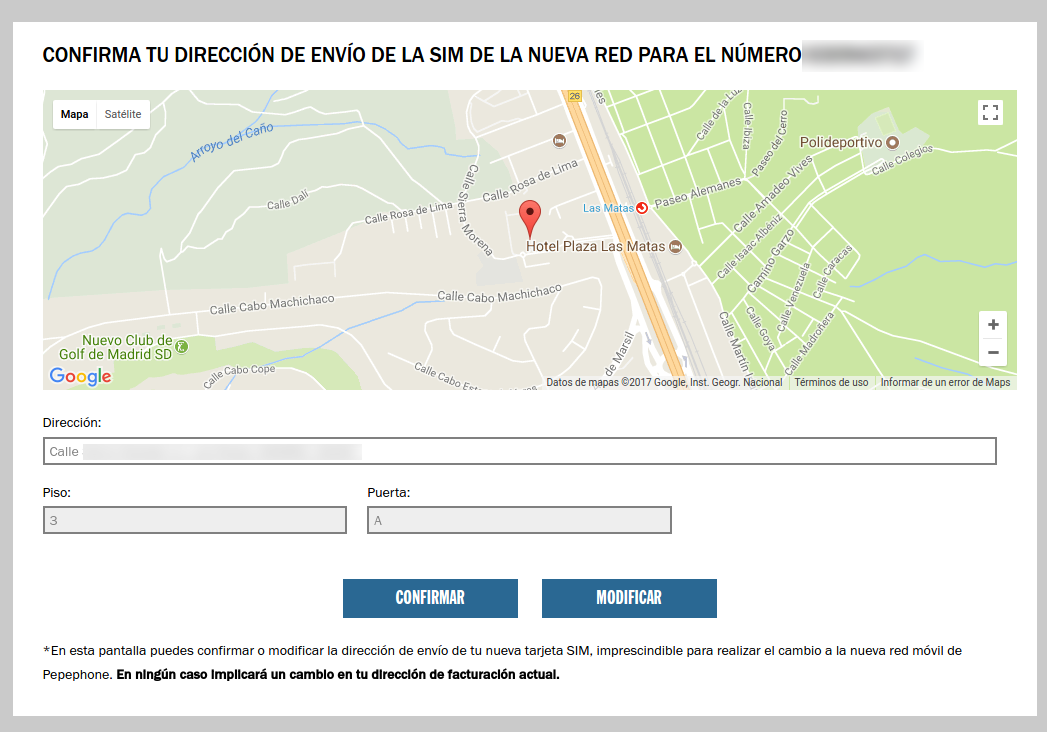Open Informar de un error de Maps link
The height and width of the screenshot is (732, 1047).
pyautogui.click(x=945, y=382)
